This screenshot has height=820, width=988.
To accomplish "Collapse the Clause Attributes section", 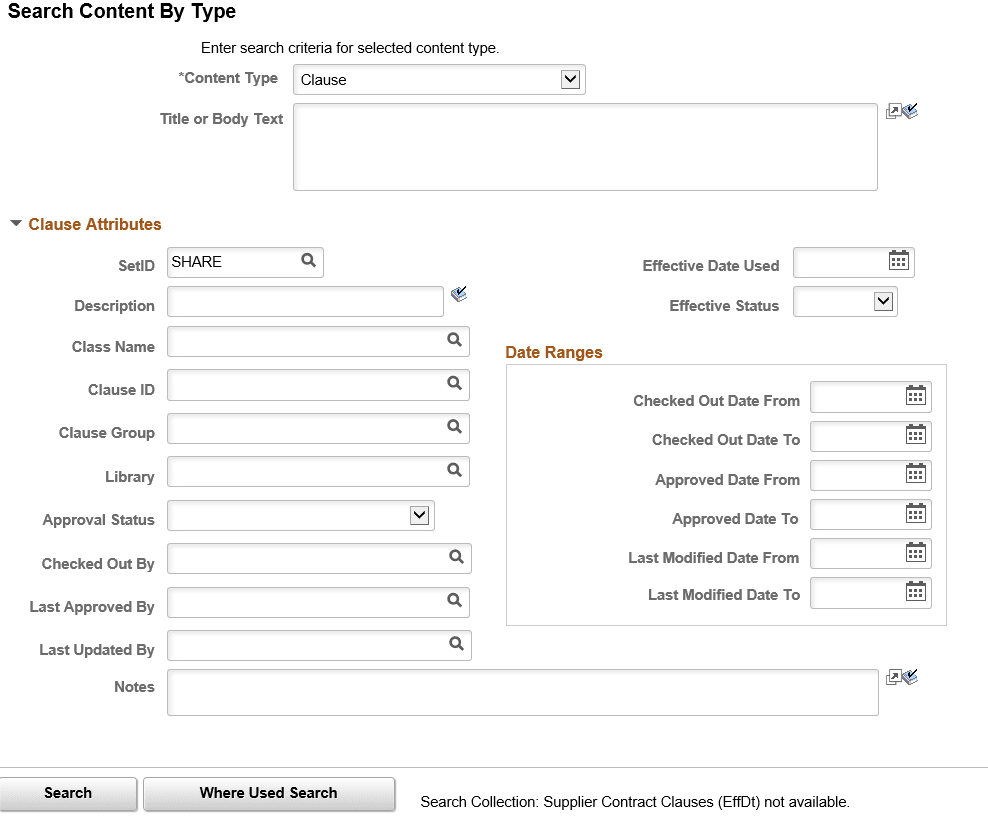I will tap(15, 224).
